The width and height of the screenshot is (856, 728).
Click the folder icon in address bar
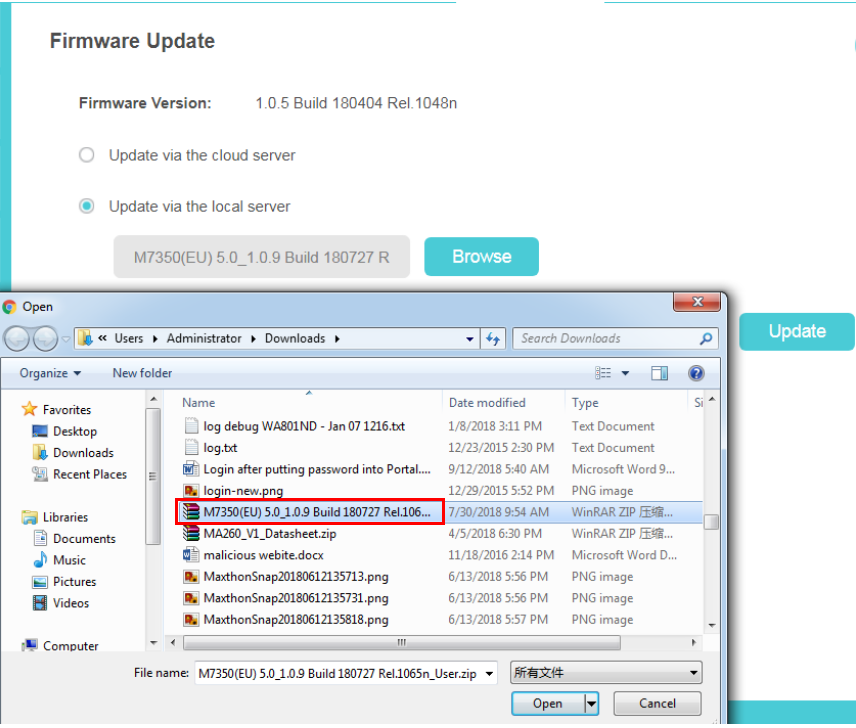pyautogui.click(x=85, y=338)
